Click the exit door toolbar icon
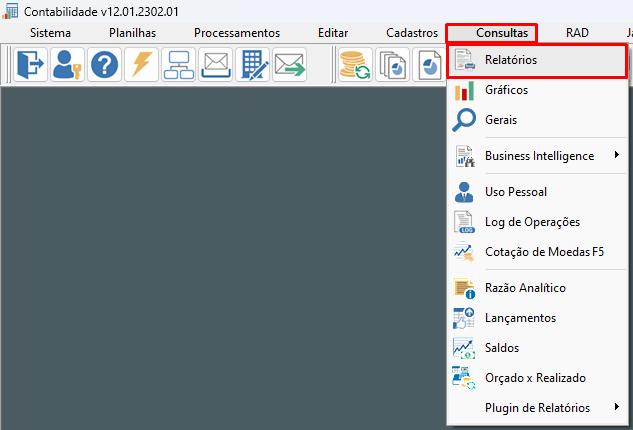The image size is (633, 430). 31,65
